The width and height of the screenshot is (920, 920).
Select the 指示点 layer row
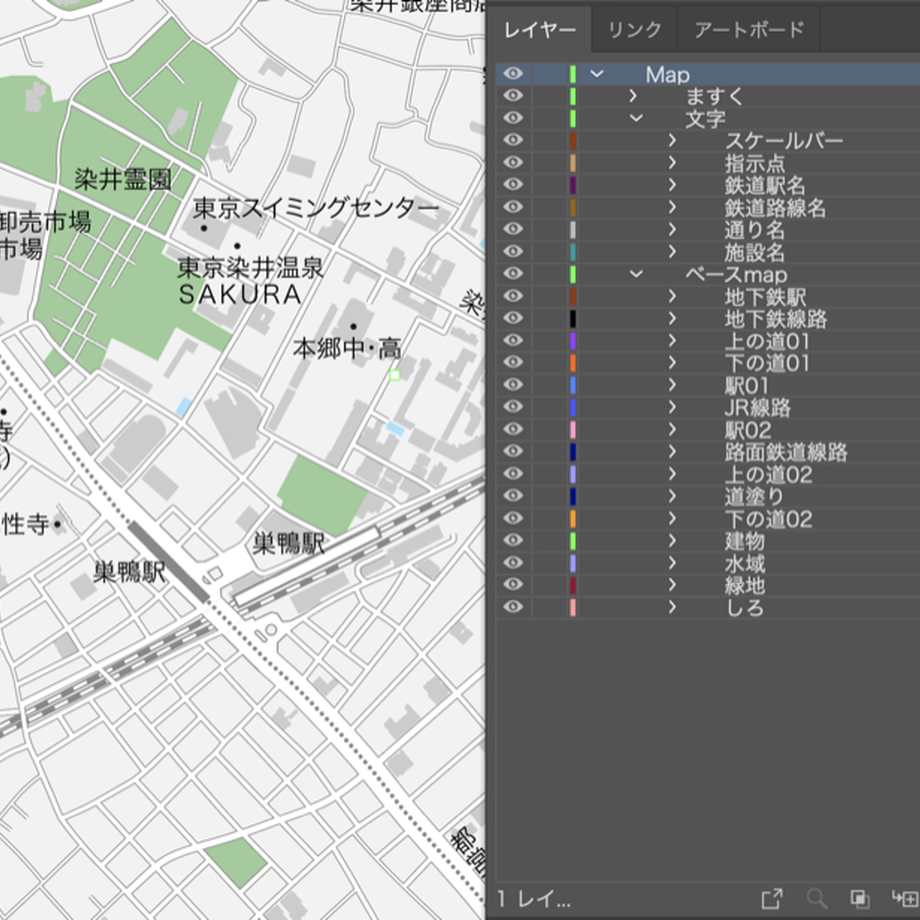(x=708, y=163)
